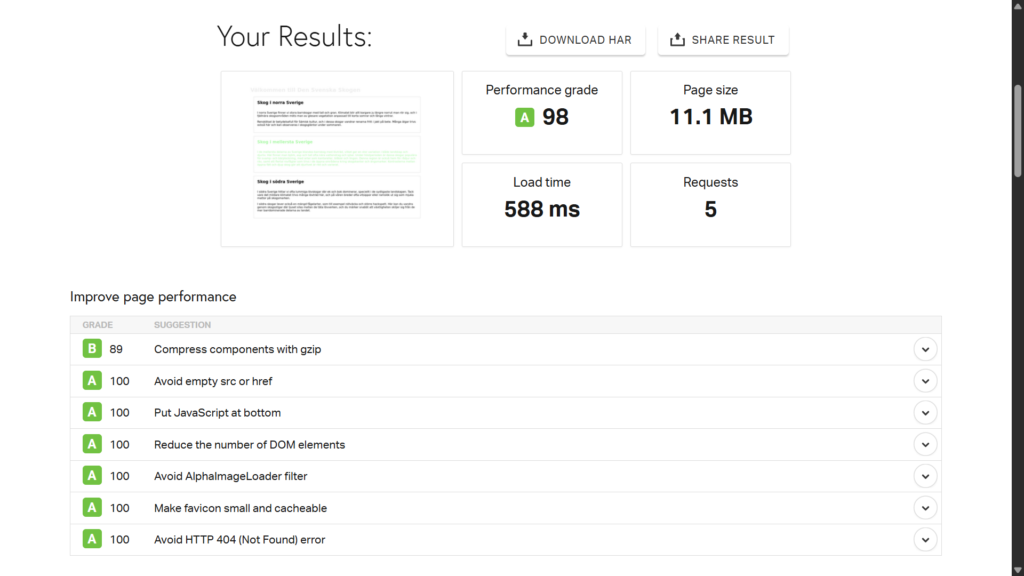Image resolution: width=1024 pixels, height=576 pixels.
Task: Click the SUGGESTION column header
Action: [182, 325]
